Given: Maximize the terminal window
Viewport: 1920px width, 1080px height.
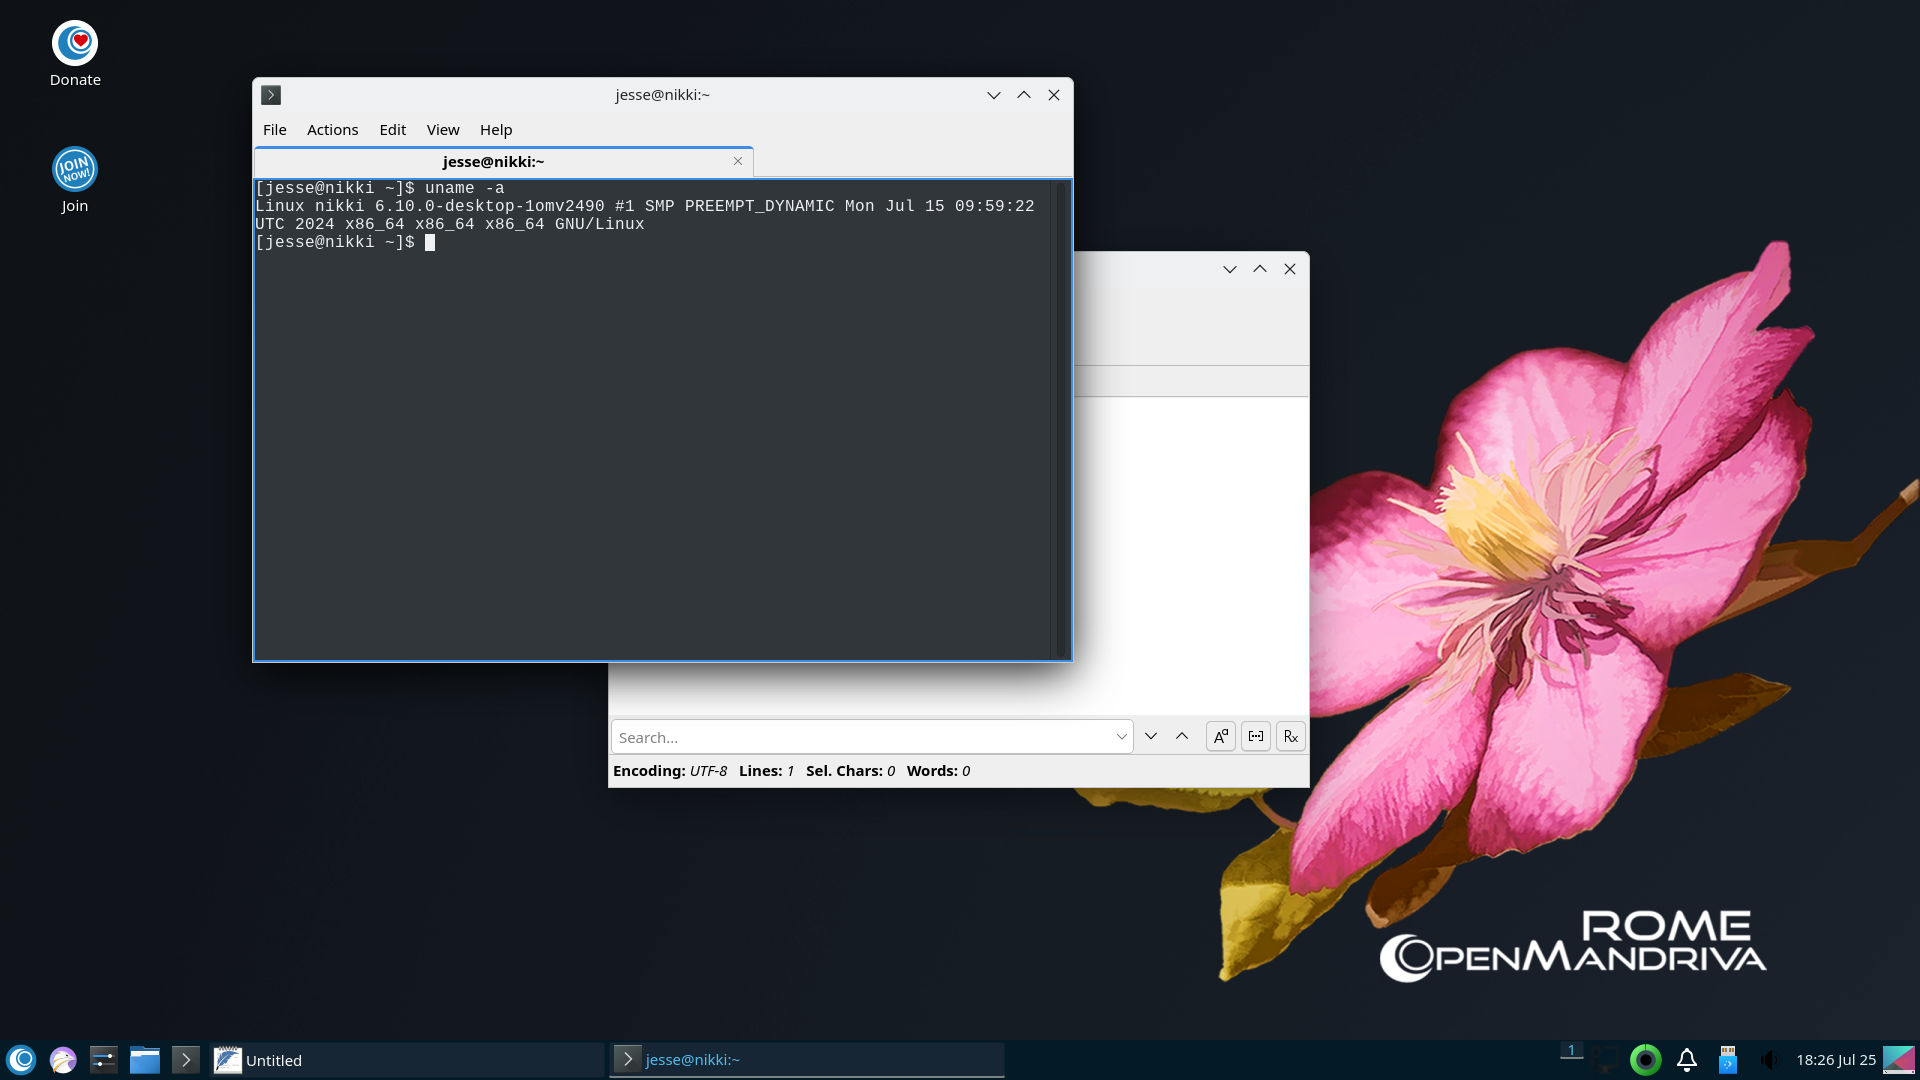Looking at the screenshot, I should 1023,95.
